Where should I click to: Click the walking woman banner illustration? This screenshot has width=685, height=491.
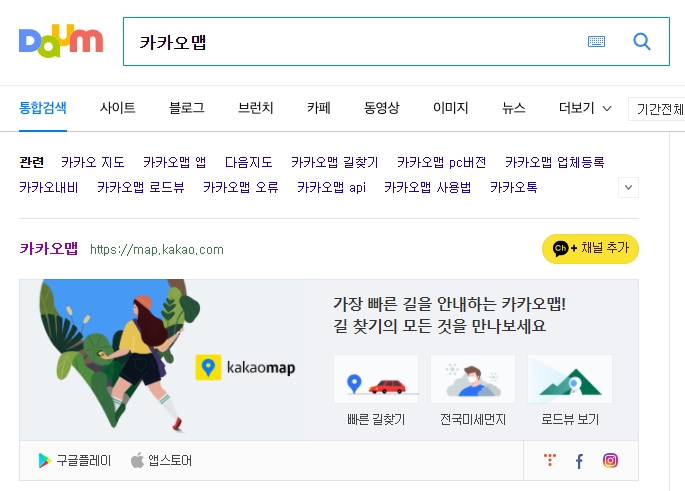click(x=119, y=355)
